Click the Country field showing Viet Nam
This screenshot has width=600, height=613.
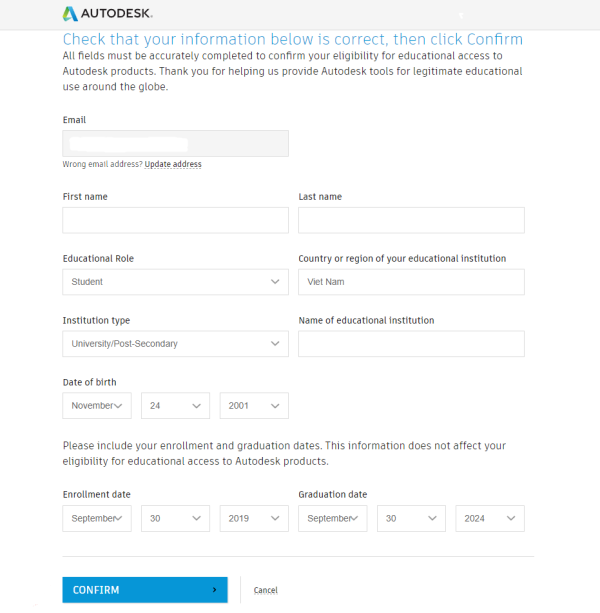pyautogui.click(x=411, y=282)
